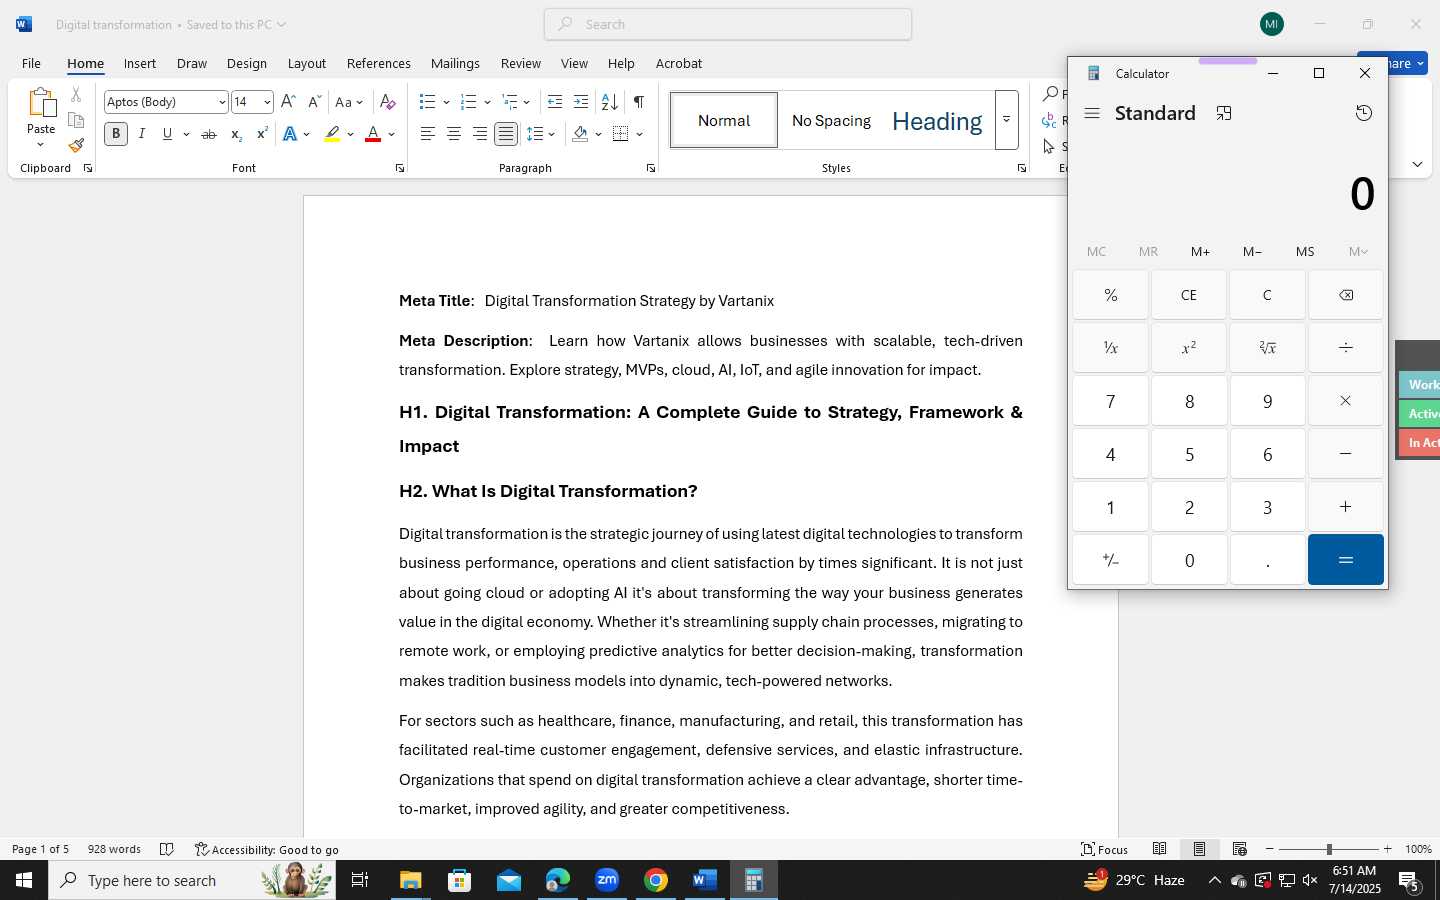Apply red font color

[x=373, y=134]
